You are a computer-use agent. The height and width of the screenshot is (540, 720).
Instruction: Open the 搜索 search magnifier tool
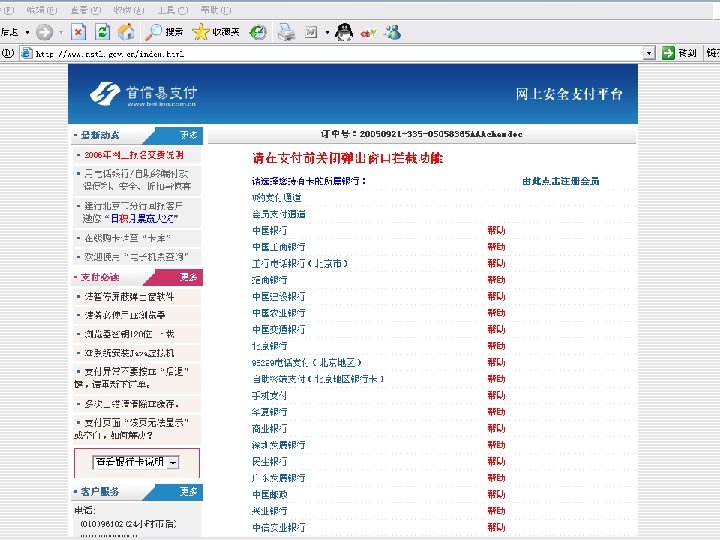164,32
